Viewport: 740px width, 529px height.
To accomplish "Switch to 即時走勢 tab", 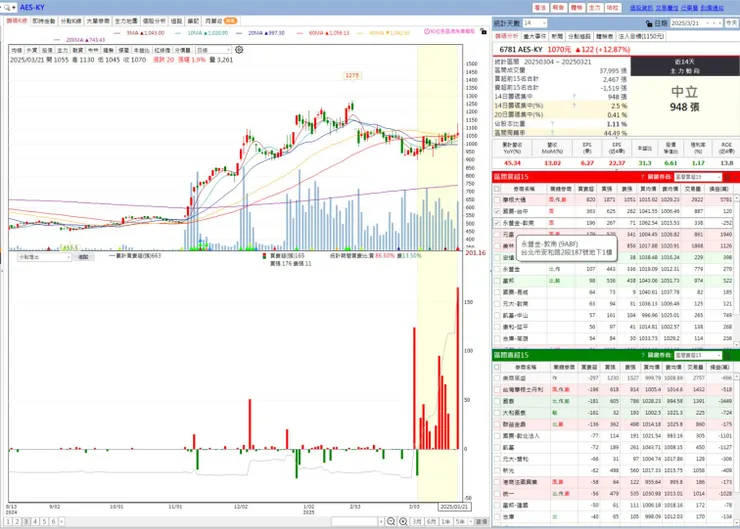I will tap(44, 21).
